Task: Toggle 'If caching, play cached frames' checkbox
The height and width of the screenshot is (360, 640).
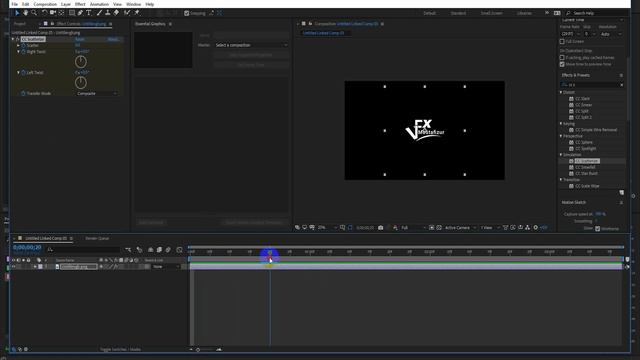Action: 562,58
